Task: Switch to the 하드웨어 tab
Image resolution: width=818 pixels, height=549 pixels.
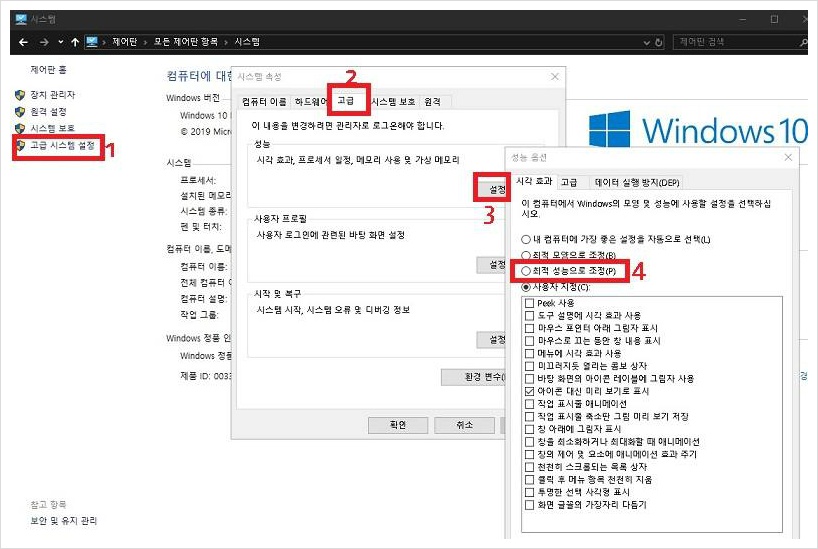Action: pyautogui.click(x=310, y=102)
